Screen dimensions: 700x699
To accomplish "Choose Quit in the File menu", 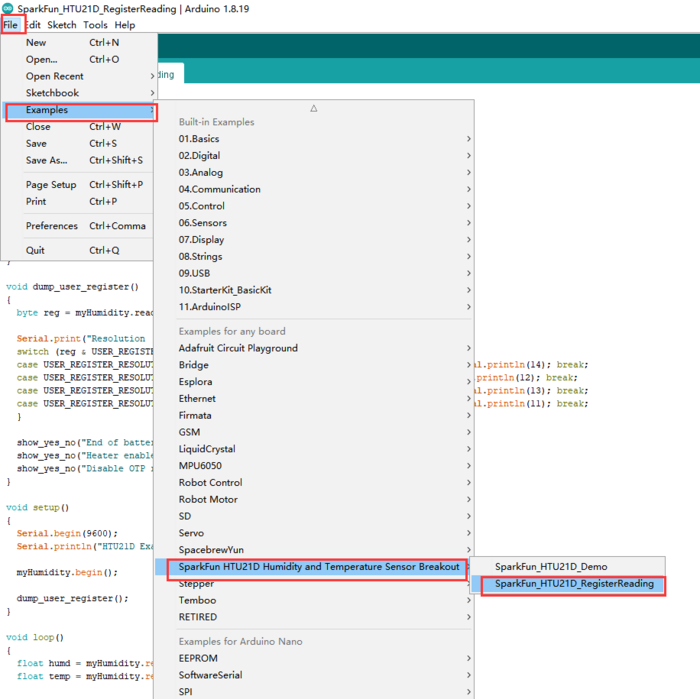I will click(79, 250).
